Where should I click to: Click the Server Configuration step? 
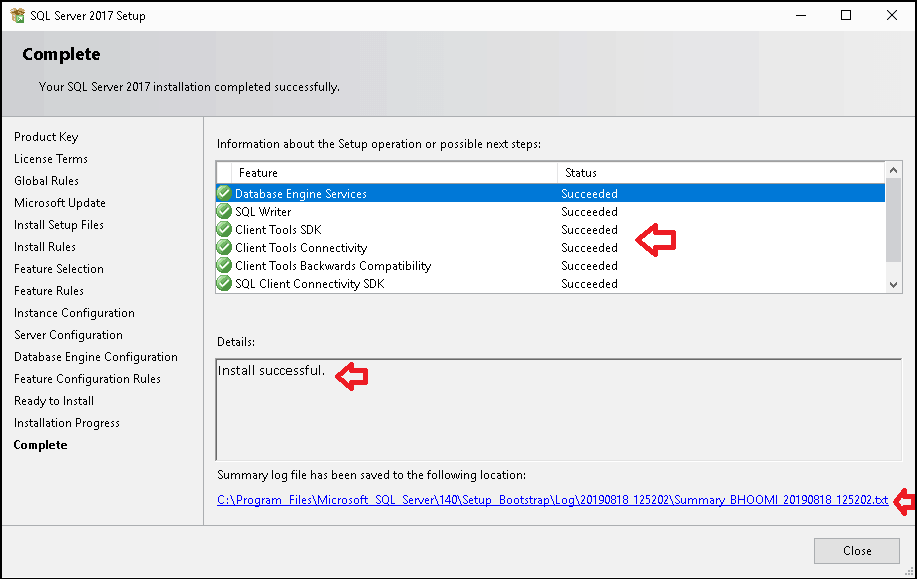tap(68, 335)
